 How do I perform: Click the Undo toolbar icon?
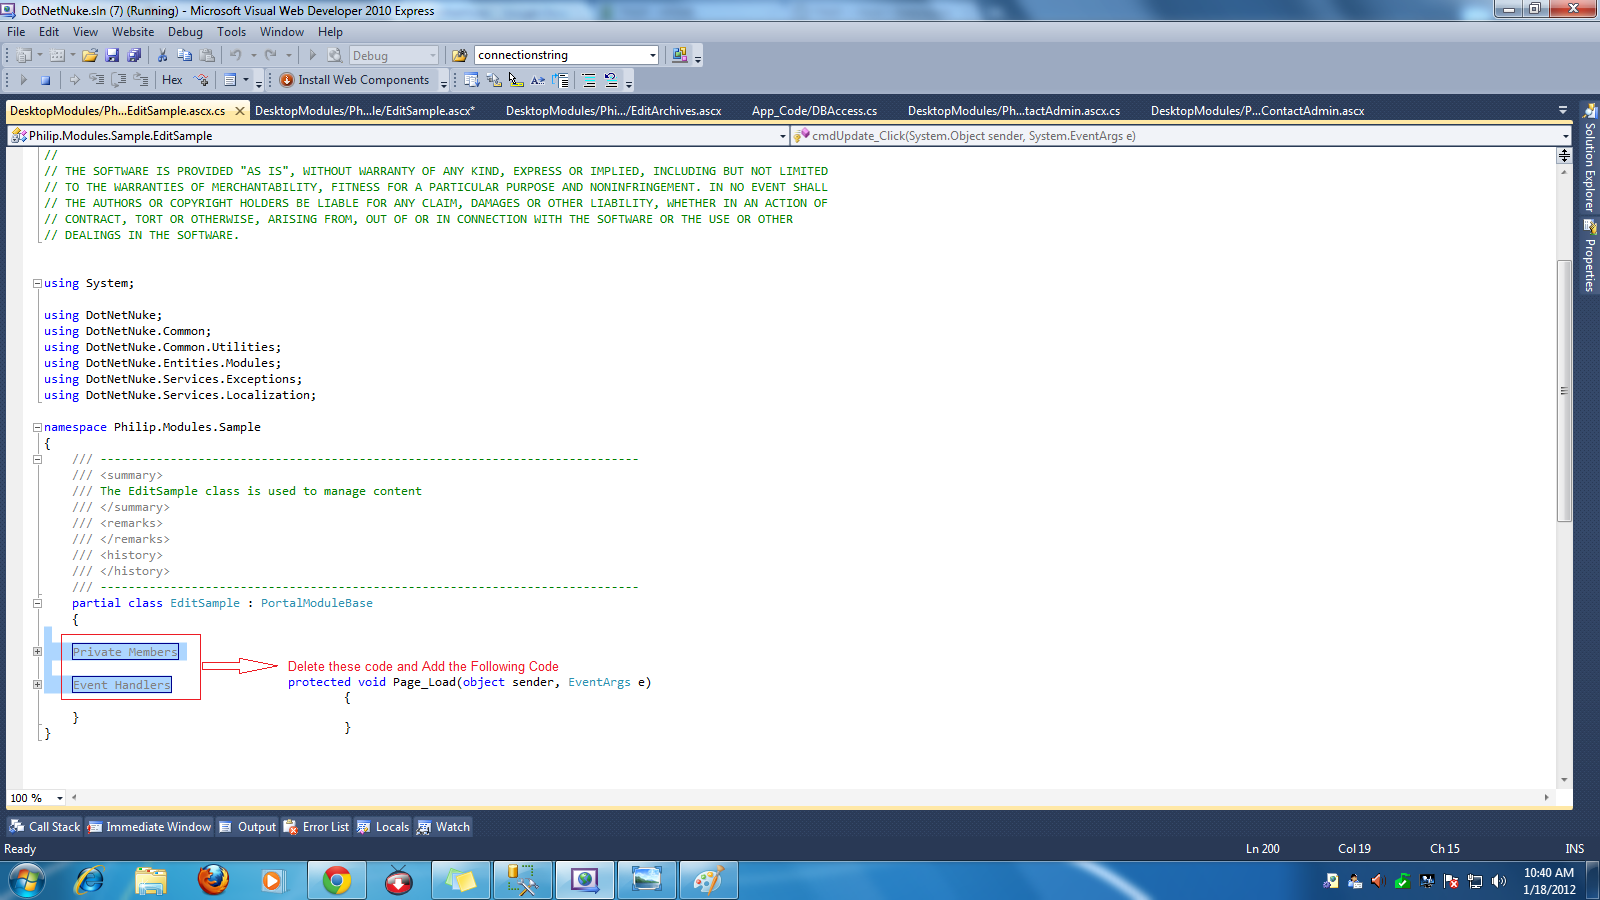coord(235,55)
